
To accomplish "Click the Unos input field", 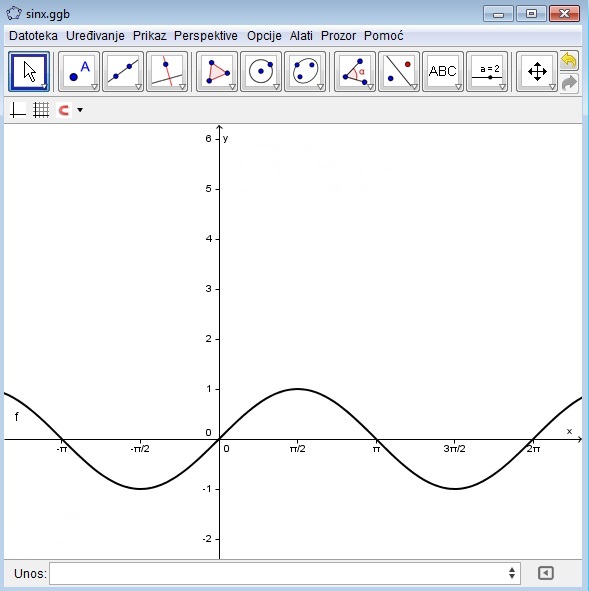I will coord(285,573).
